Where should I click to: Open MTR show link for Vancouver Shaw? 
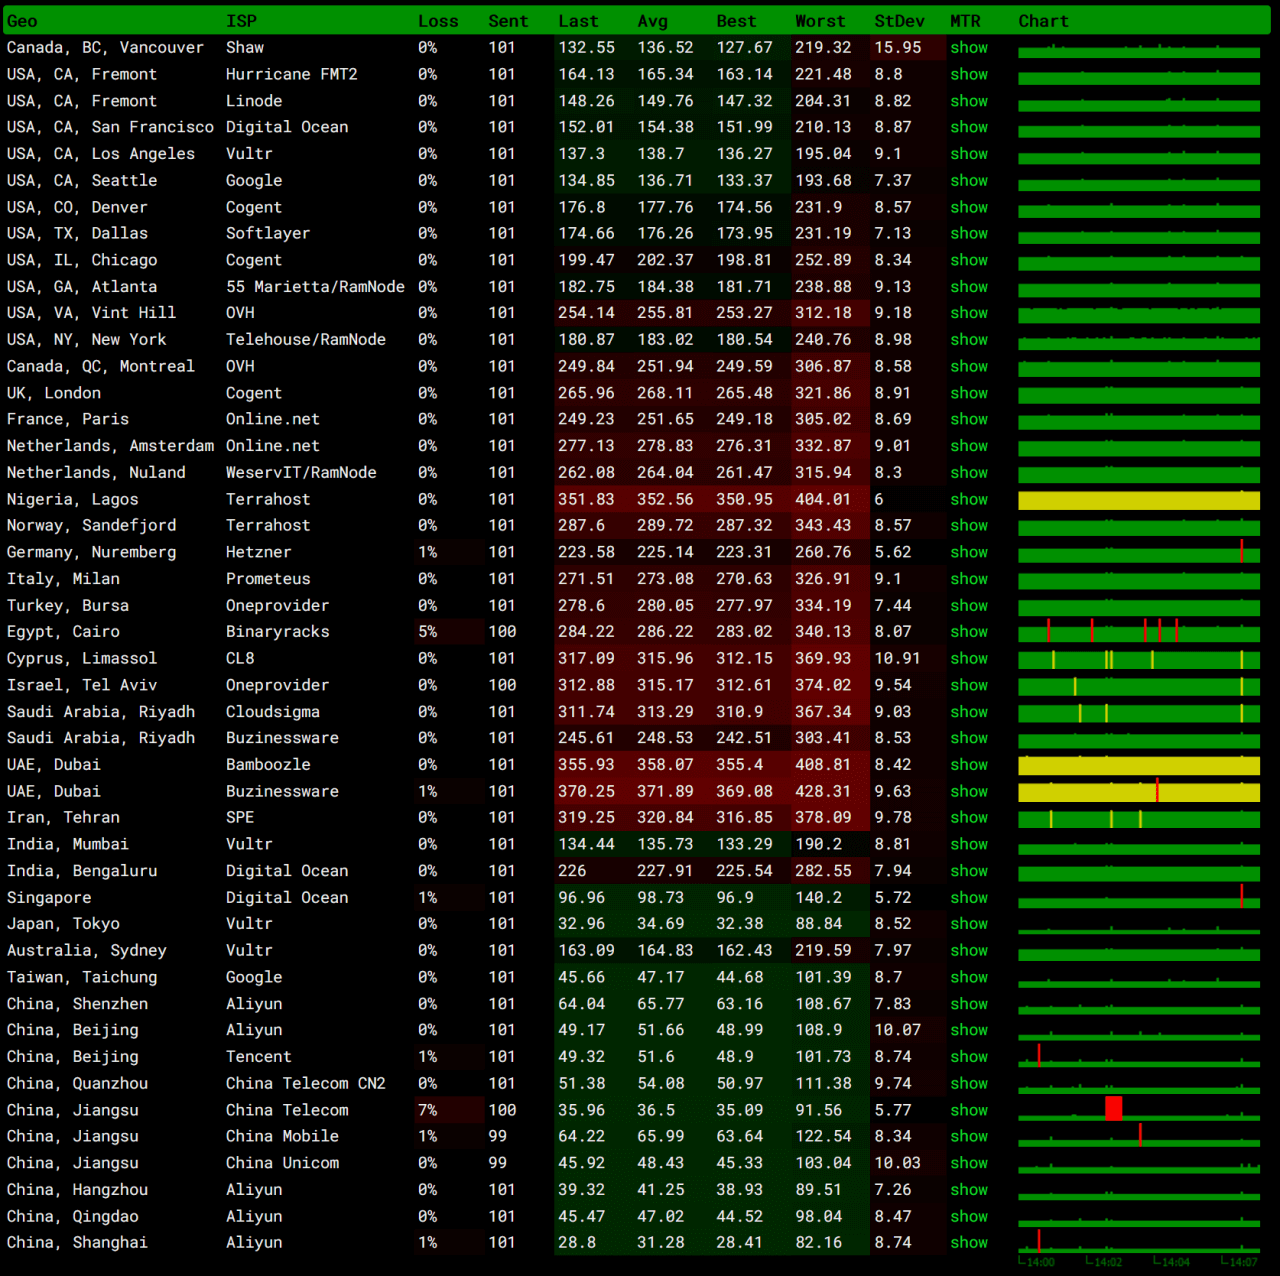click(x=969, y=47)
